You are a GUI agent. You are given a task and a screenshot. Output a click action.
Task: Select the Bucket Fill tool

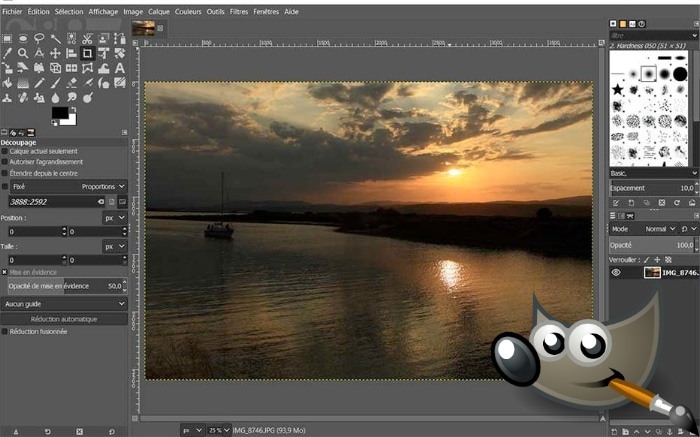pos(7,83)
